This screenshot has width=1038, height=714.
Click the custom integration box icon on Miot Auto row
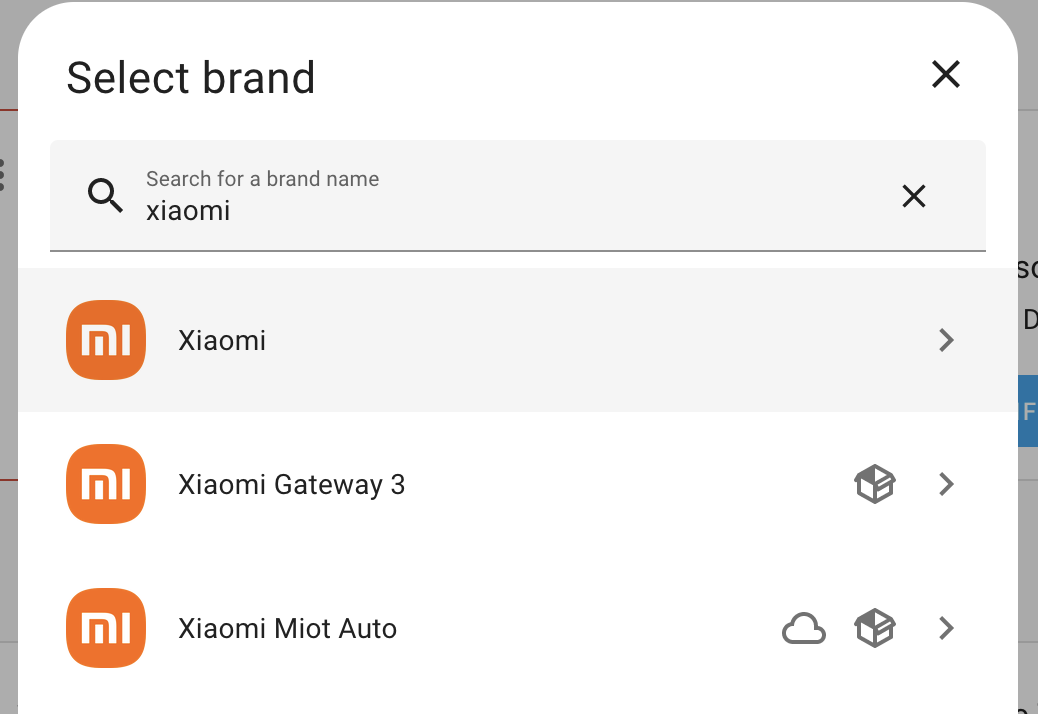(874, 628)
